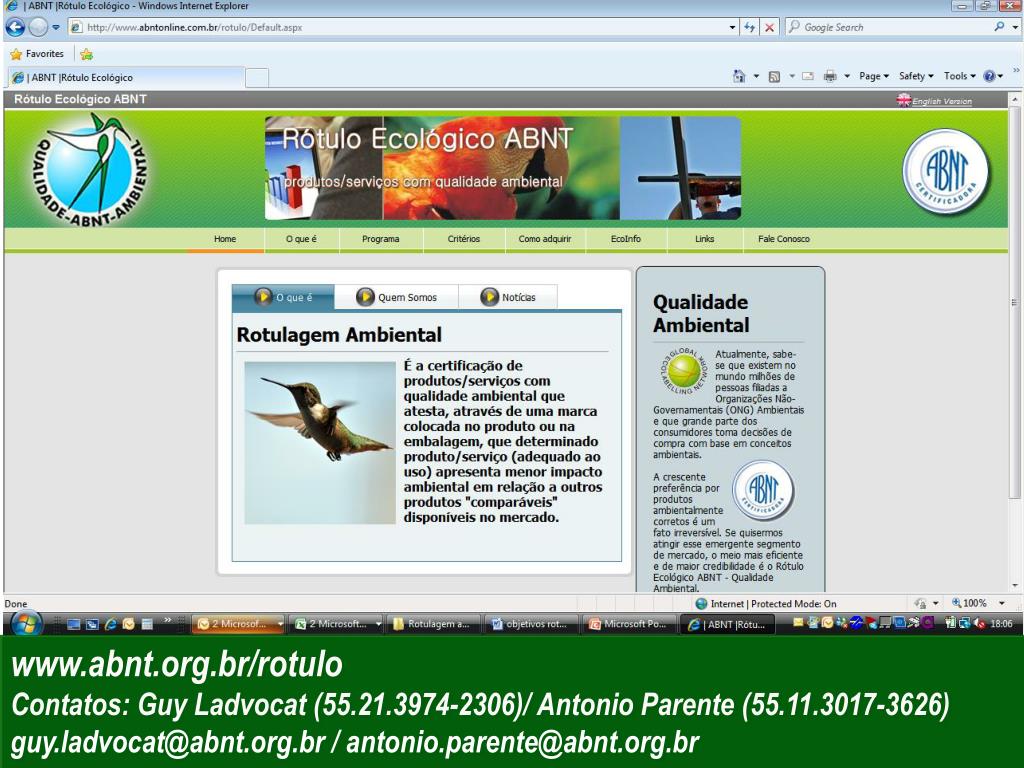Screen dimensions: 1024x768
Task: Expand toolbar overflow chevron
Action: [1016, 71]
